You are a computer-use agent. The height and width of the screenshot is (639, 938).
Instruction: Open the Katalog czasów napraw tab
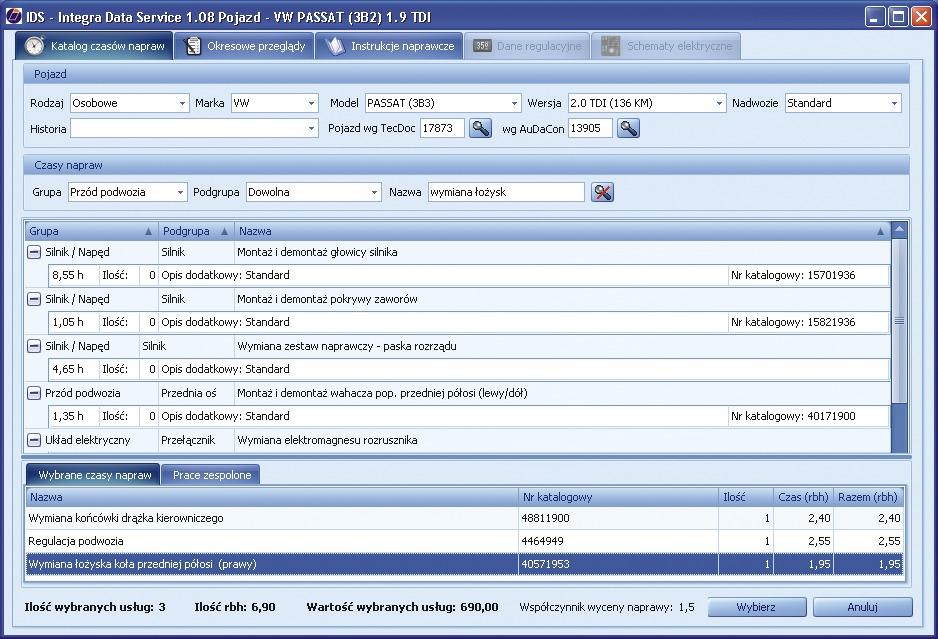point(95,46)
